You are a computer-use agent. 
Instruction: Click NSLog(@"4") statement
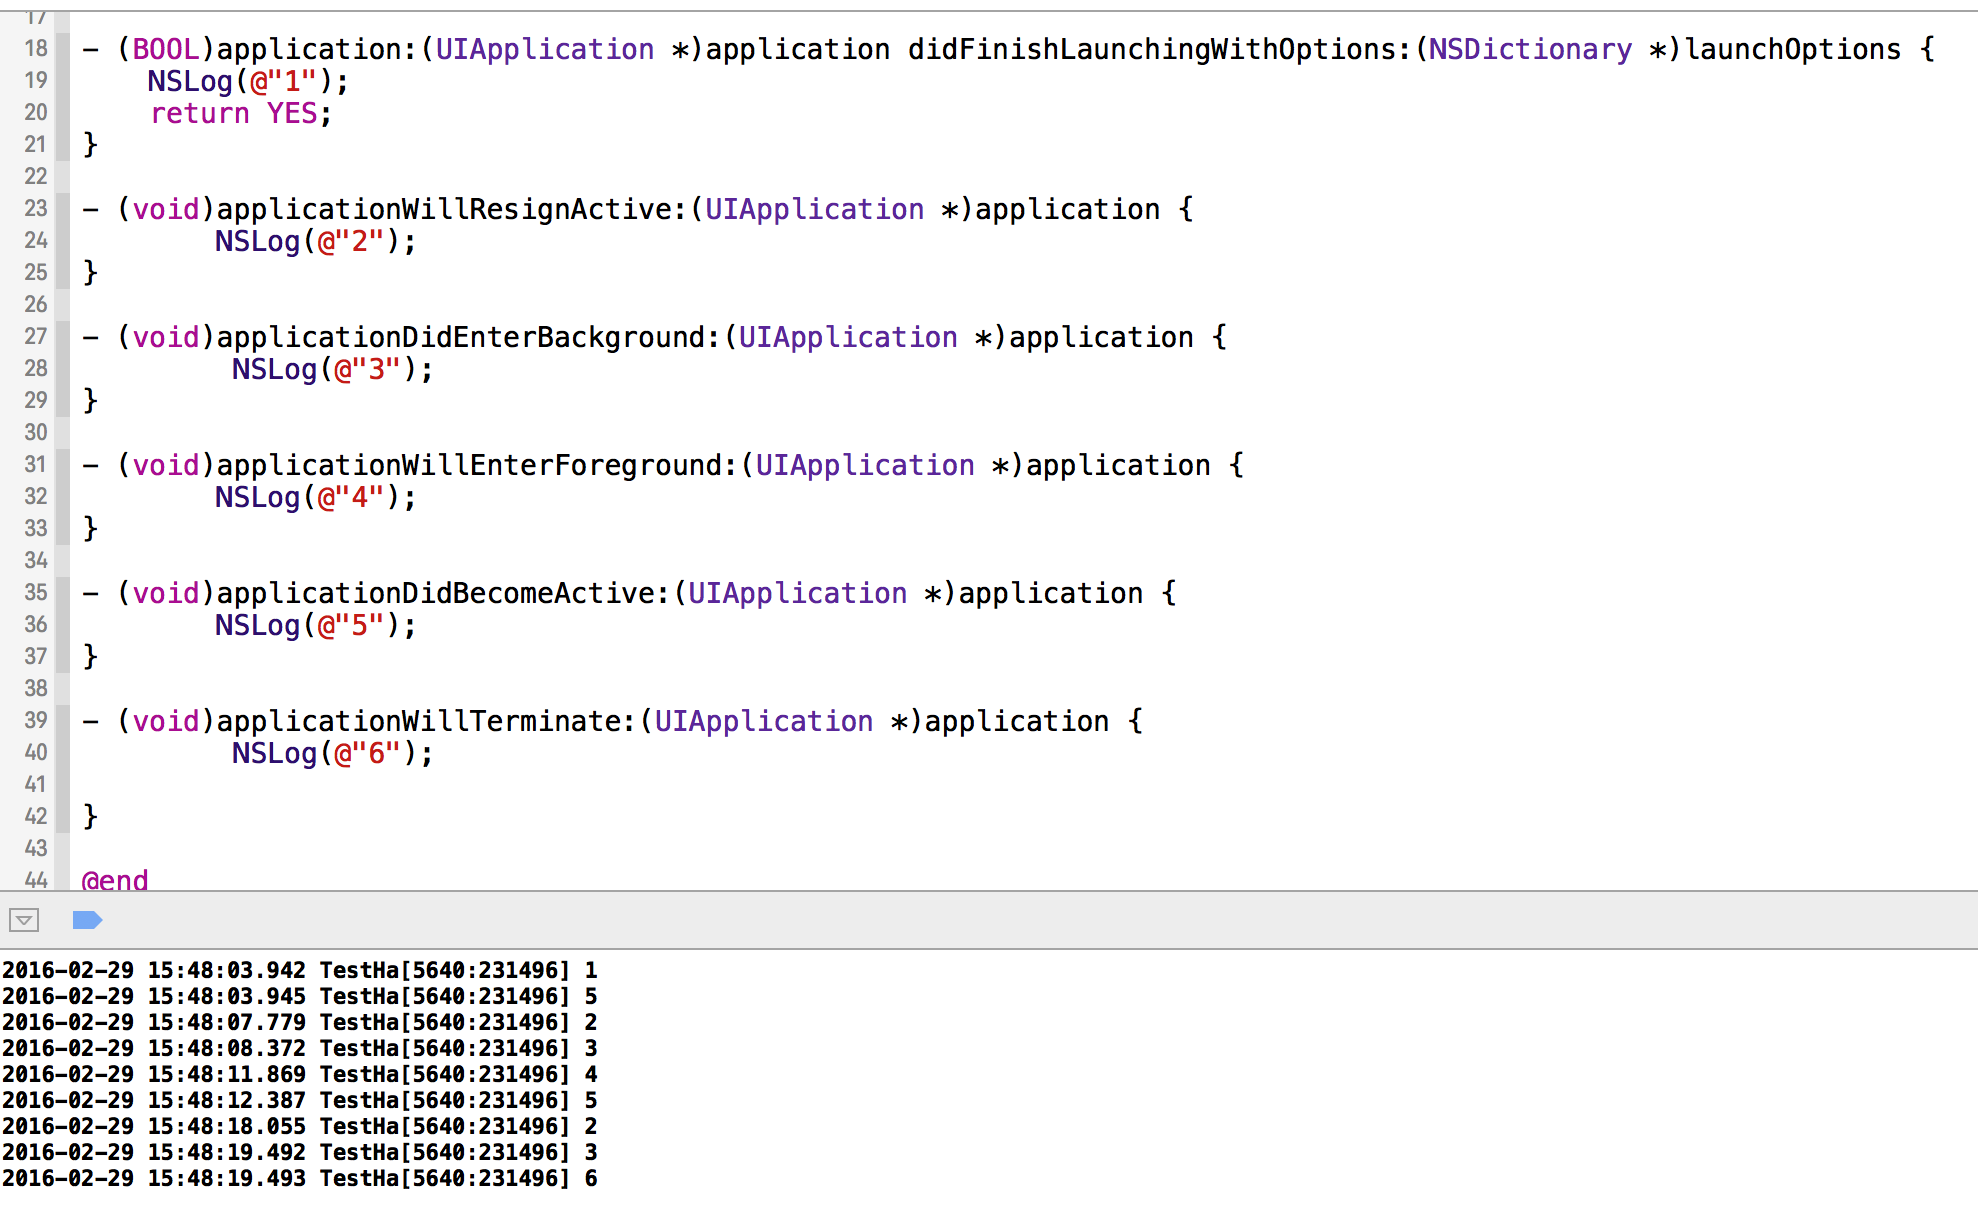(x=315, y=497)
